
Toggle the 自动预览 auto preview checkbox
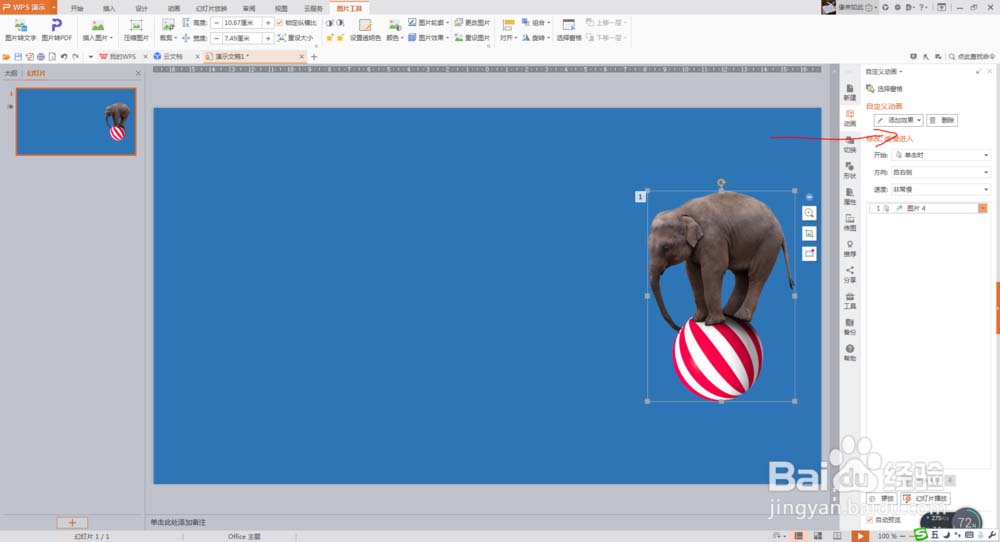point(870,520)
